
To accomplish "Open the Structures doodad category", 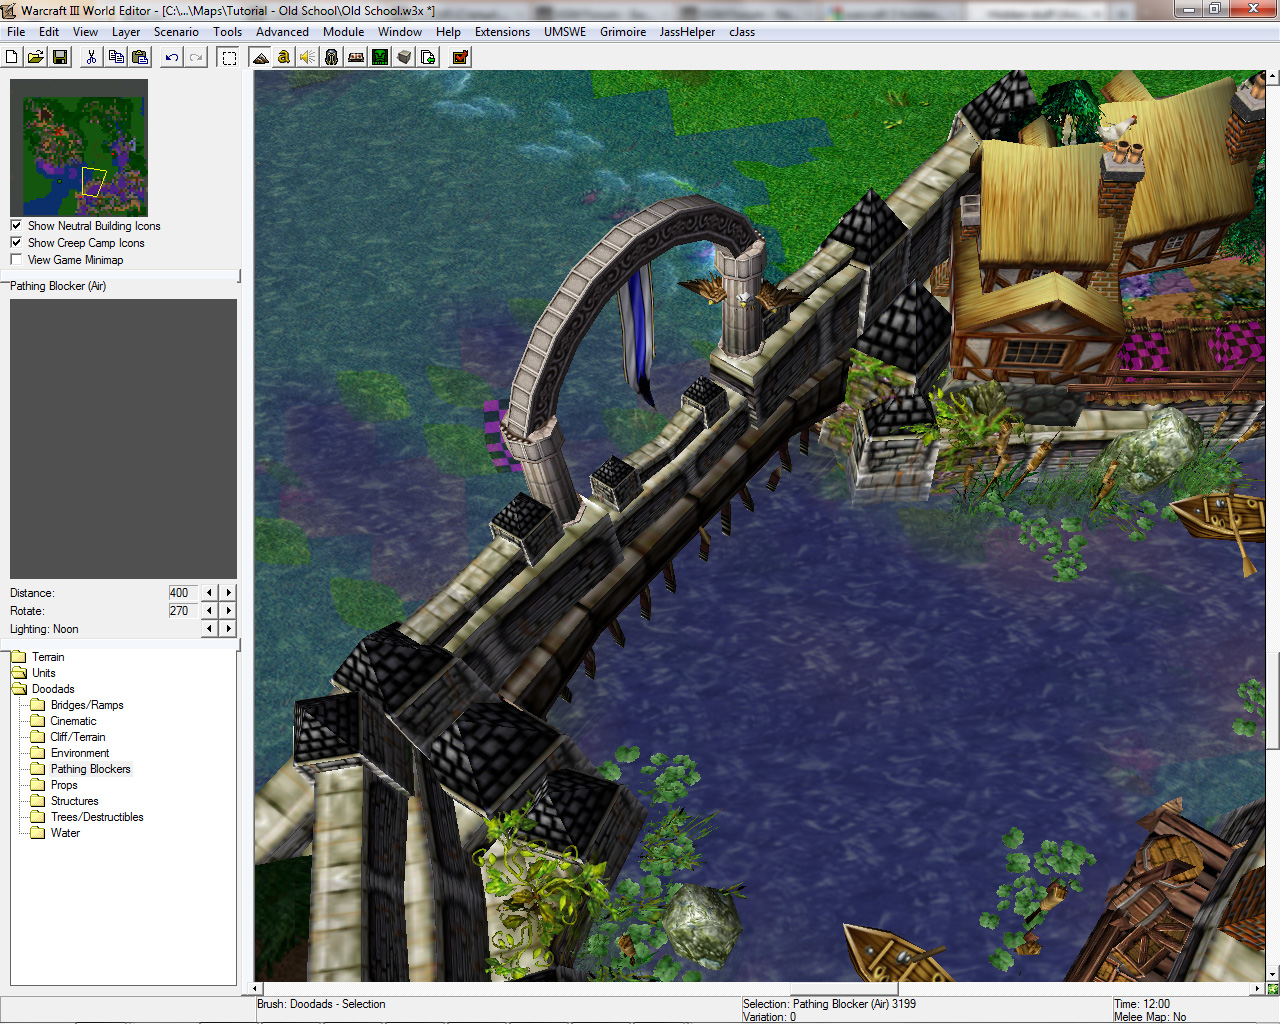I will (x=74, y=801).
